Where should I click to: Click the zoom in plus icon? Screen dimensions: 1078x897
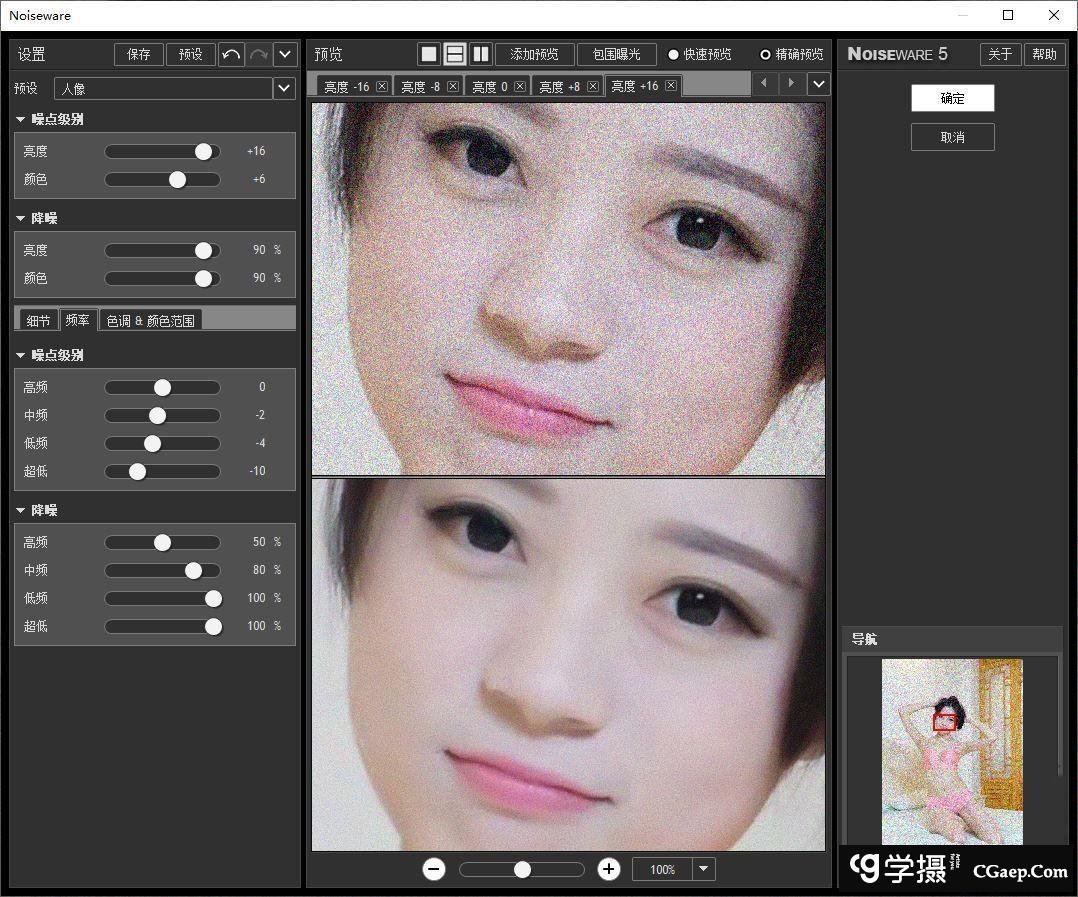click(609, 869)
